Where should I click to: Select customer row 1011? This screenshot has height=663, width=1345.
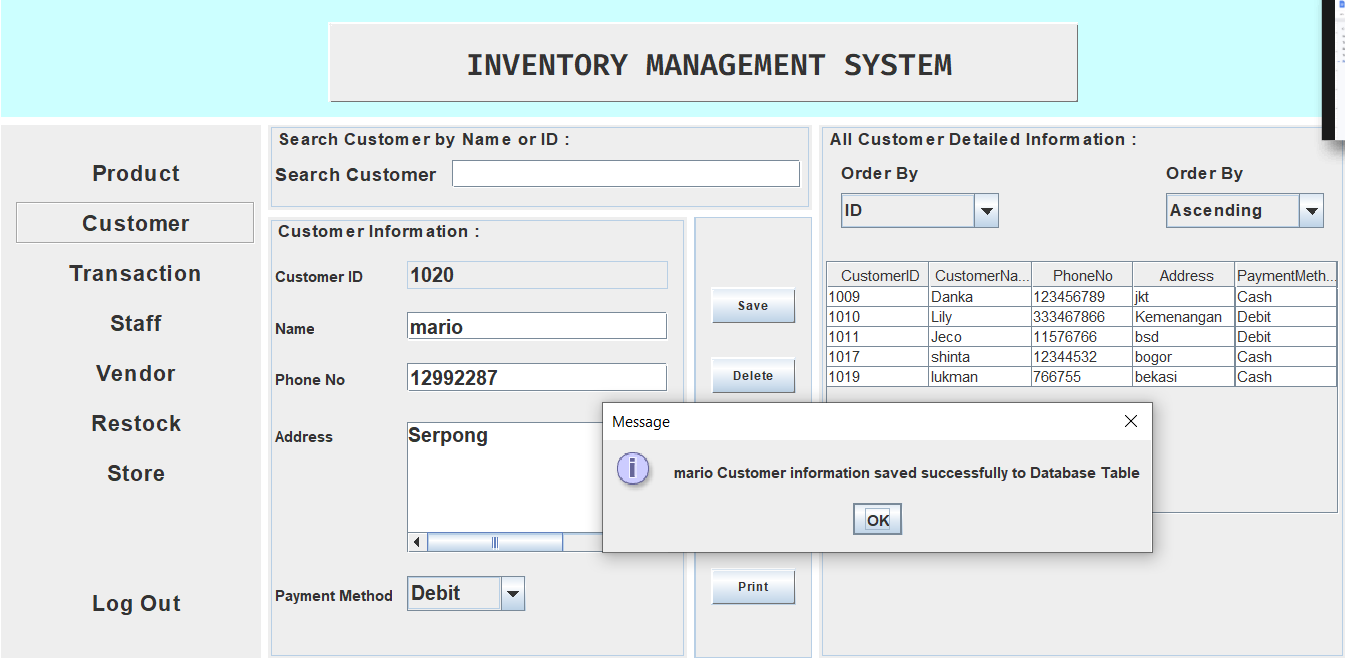pos(1082,337)
